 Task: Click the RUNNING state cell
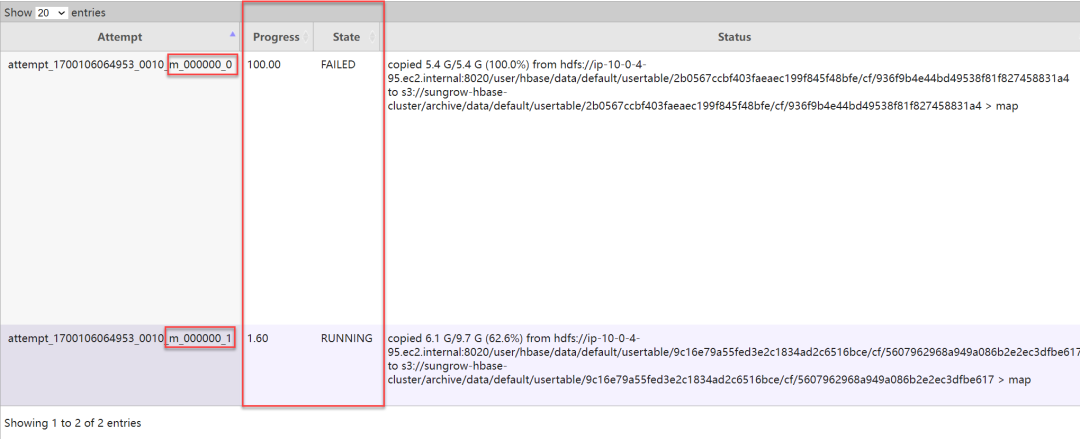pos(346,338)
